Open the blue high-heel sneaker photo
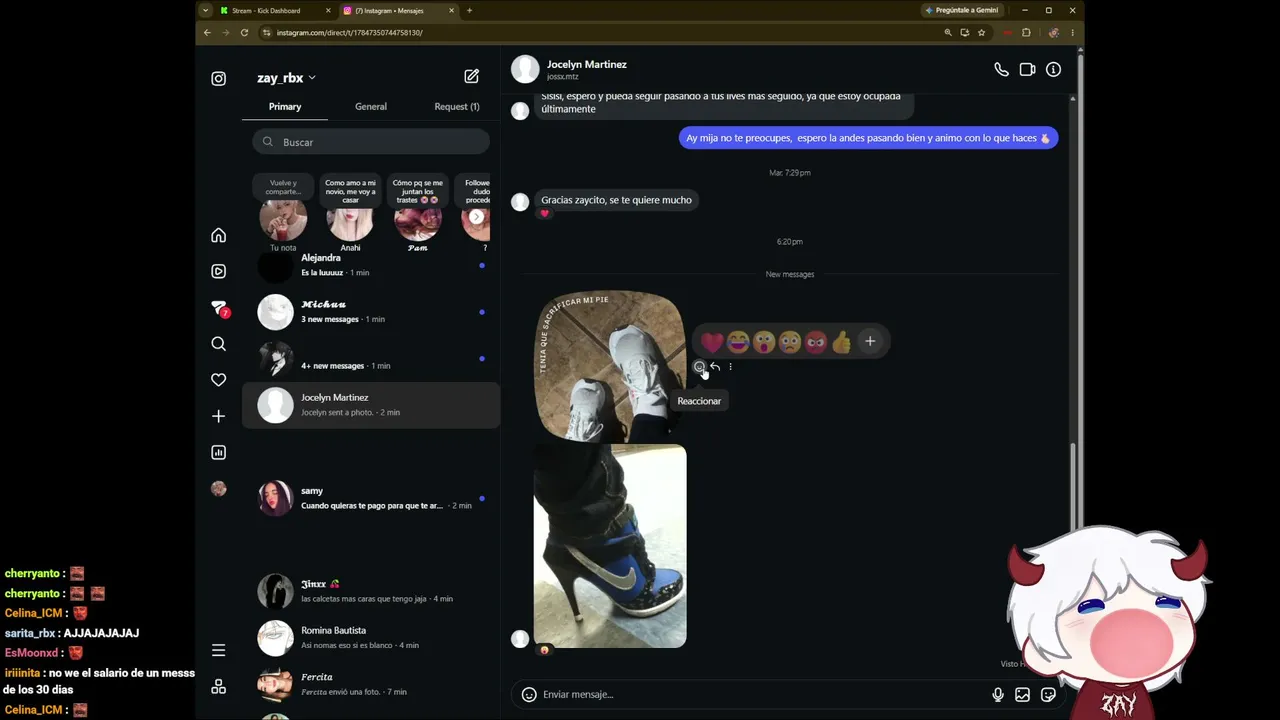 pos(610,546)
